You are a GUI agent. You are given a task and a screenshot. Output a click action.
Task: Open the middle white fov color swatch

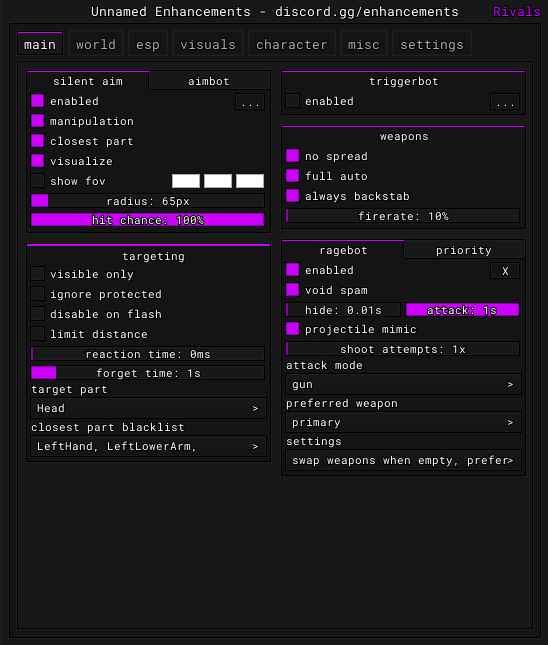(218, 181)
